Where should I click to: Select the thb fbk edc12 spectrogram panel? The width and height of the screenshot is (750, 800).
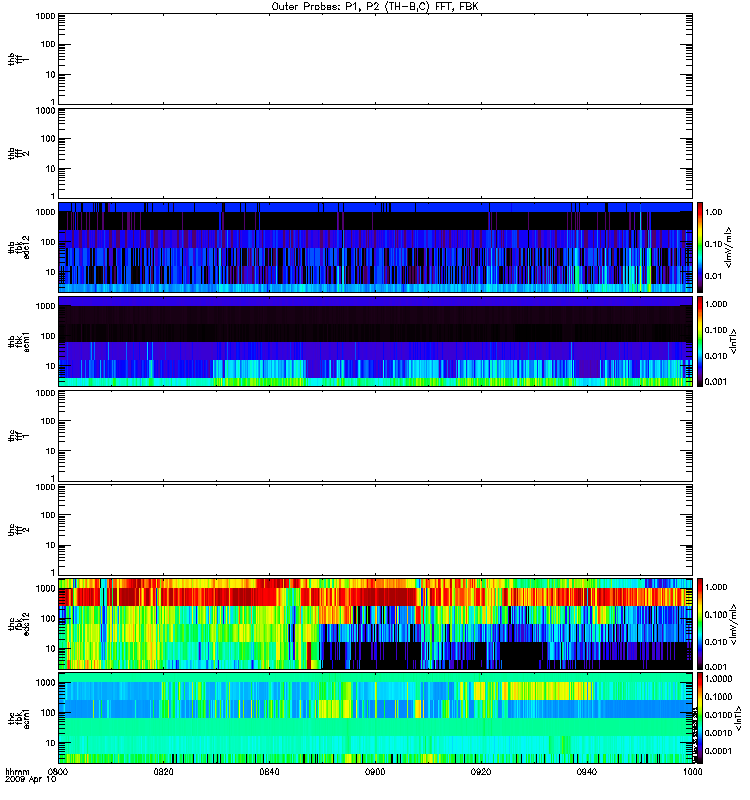[x=375, y=247]
